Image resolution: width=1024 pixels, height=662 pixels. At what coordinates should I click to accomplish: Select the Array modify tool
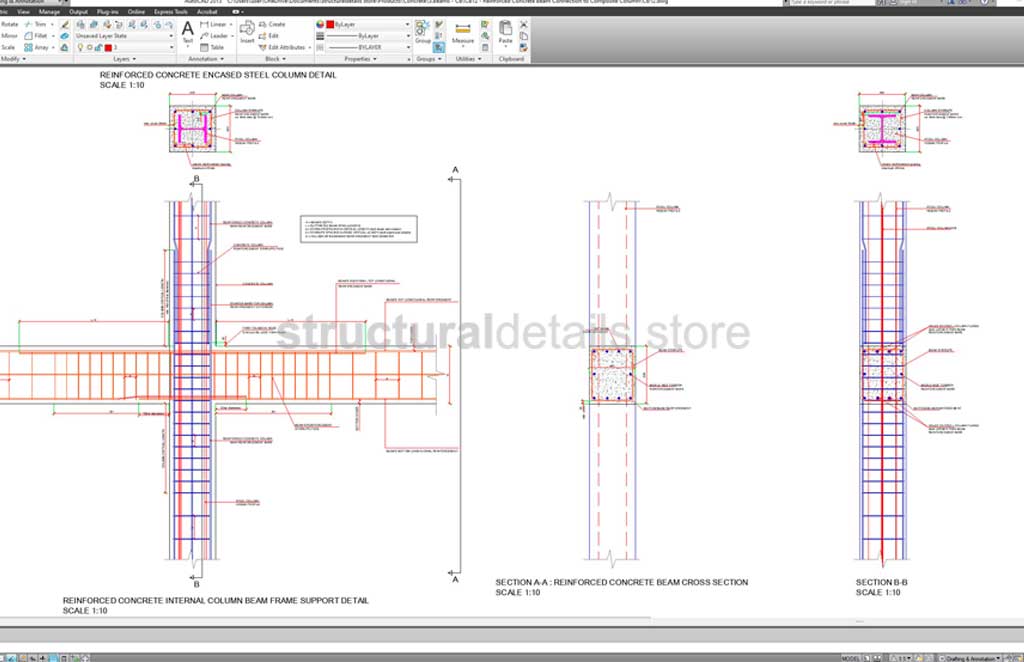click(41, 47)
